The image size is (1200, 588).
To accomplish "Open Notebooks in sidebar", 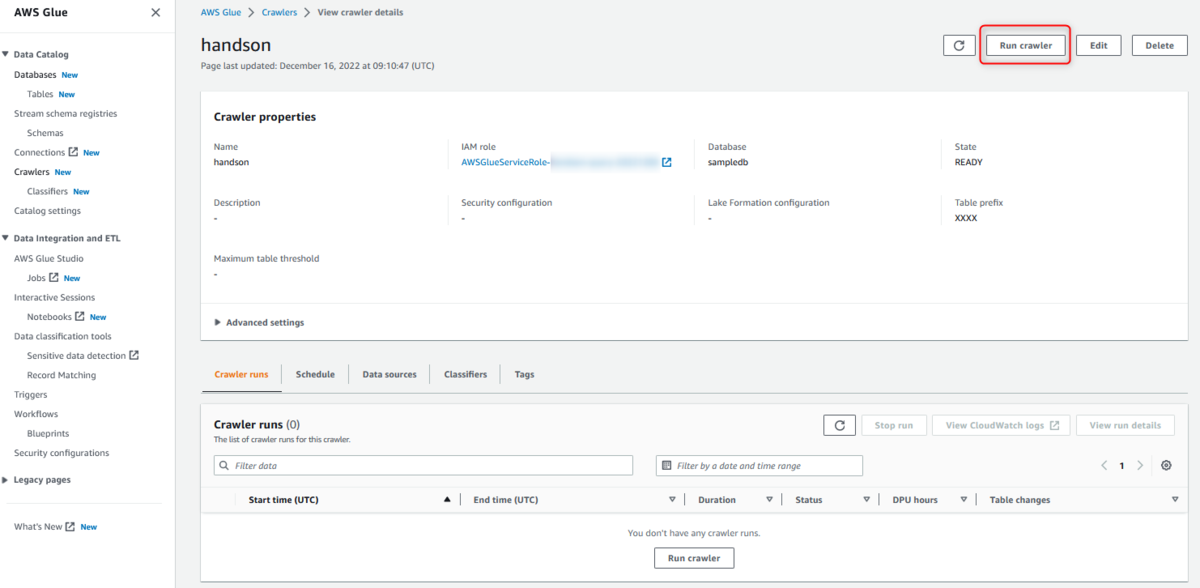I will pyautogui.click(x=49, y=317).
